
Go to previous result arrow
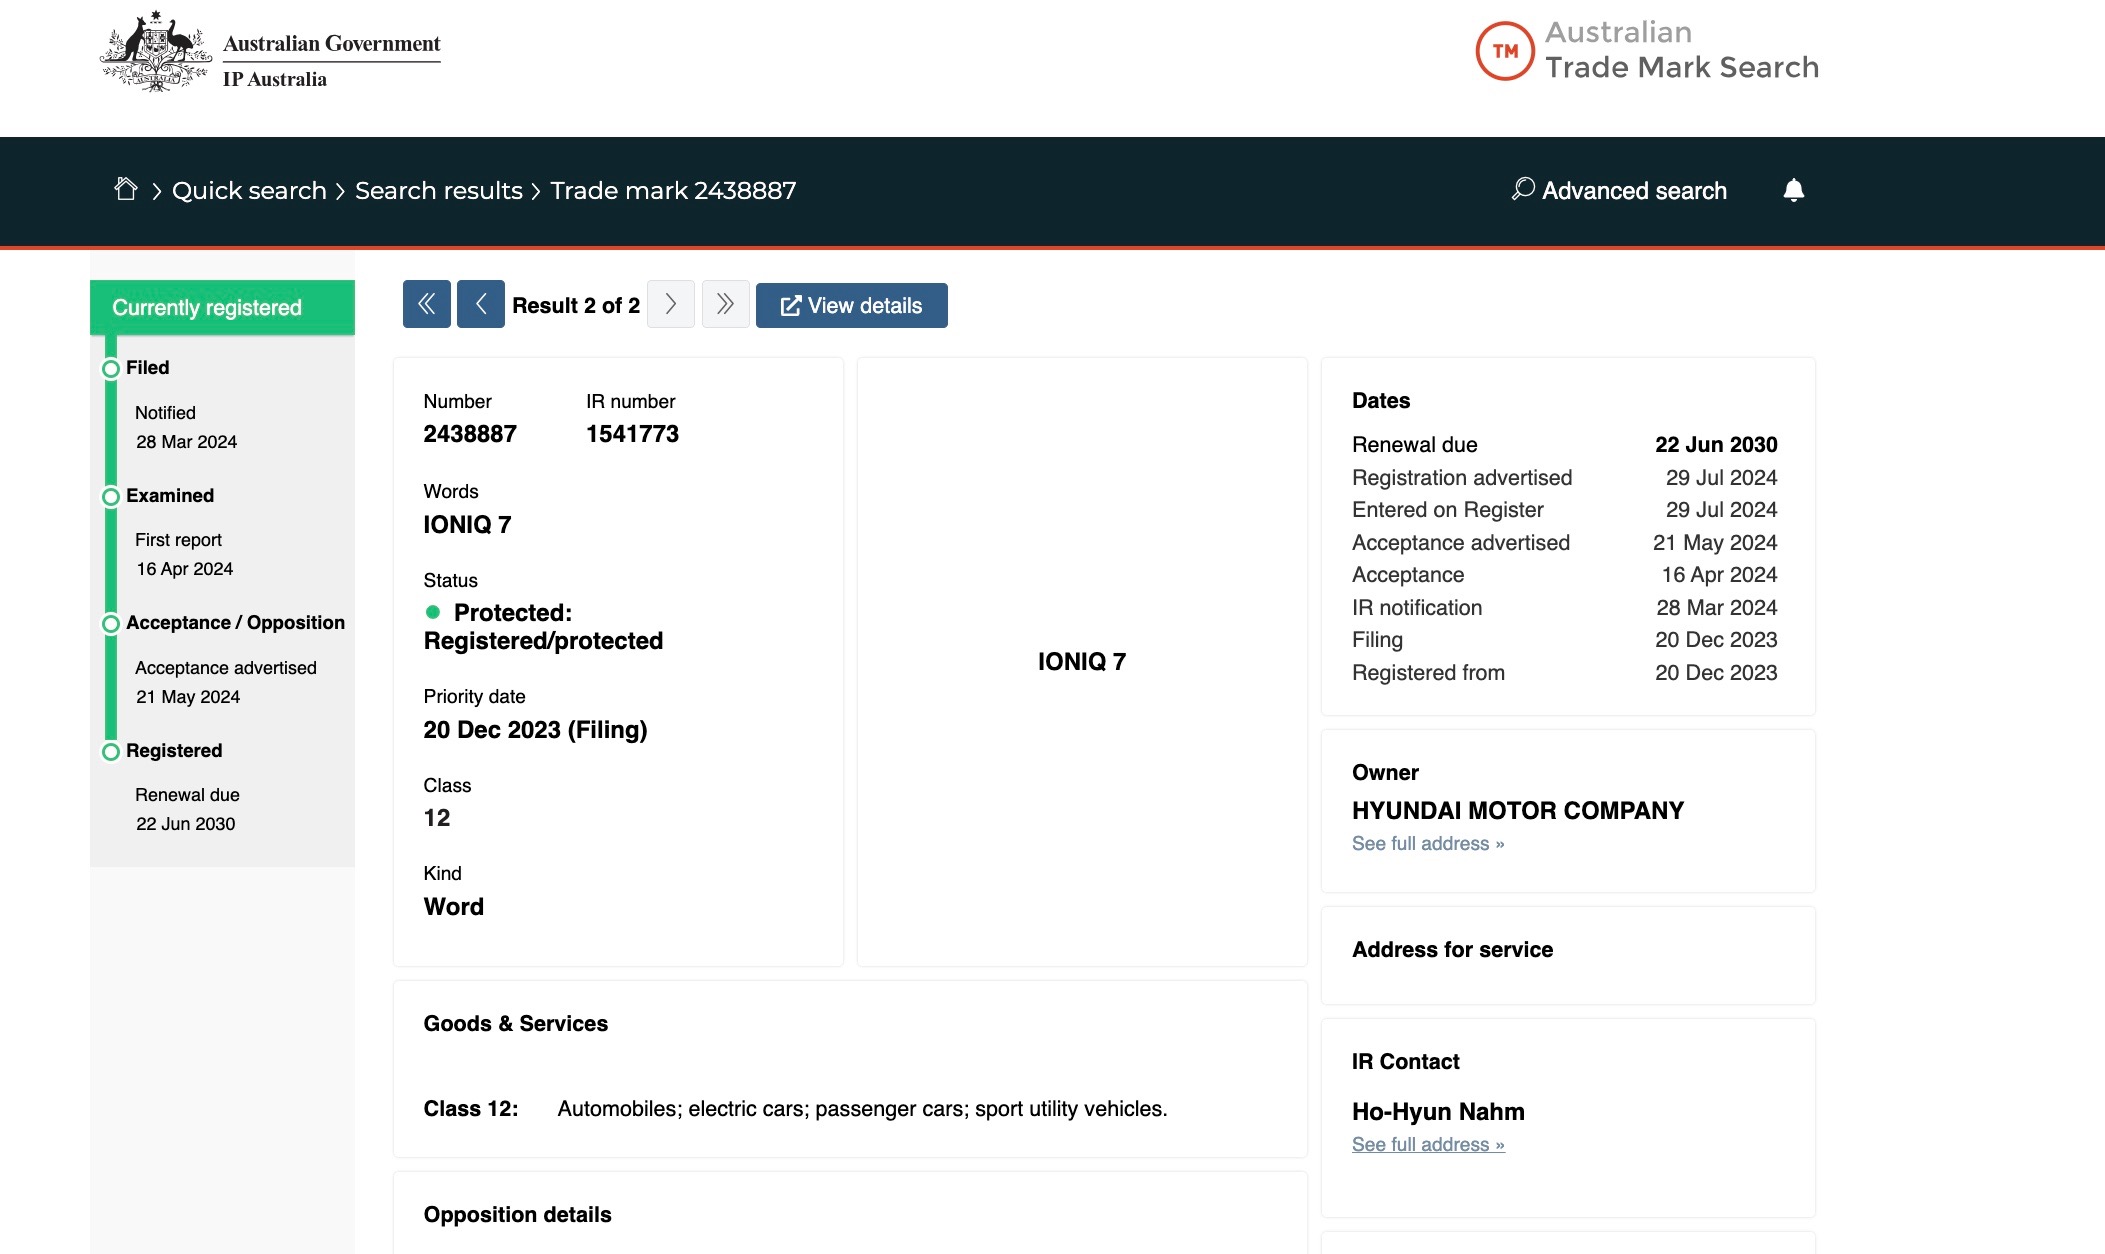pyautogui.click(x=481, y=304)
